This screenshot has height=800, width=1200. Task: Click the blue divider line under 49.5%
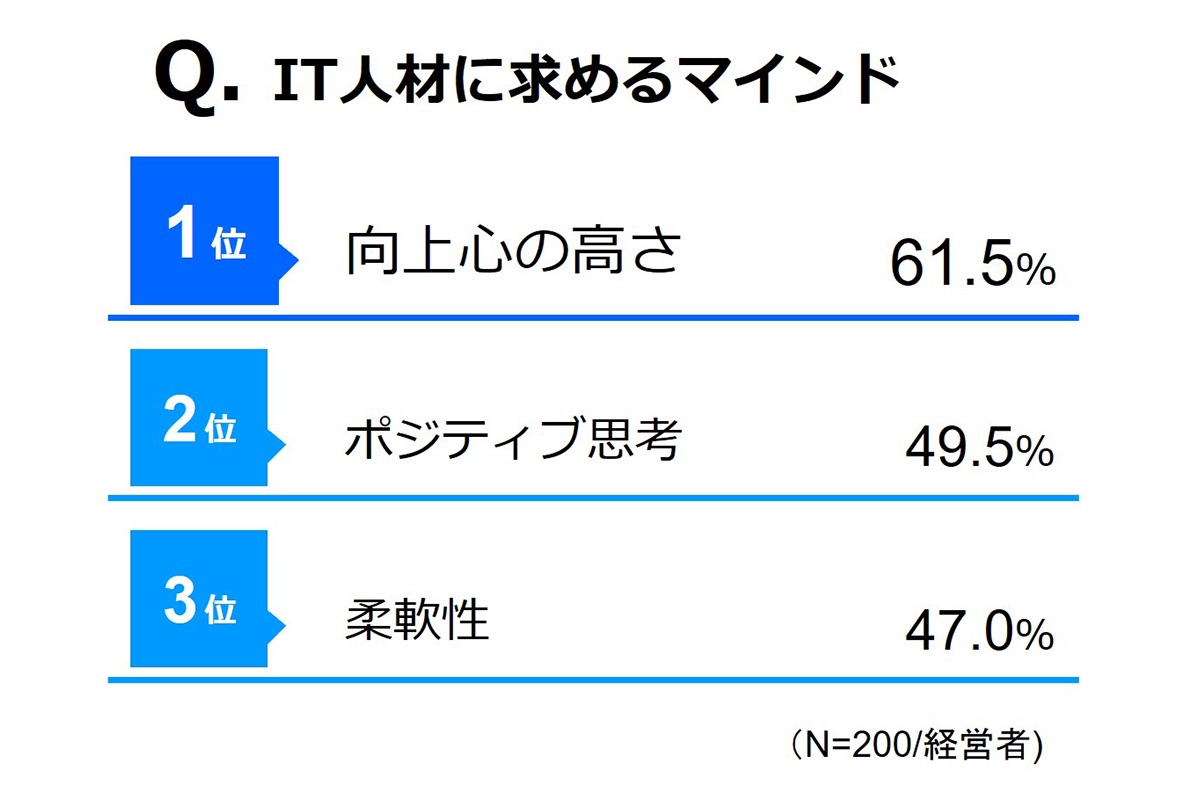[x=593, y=498]
